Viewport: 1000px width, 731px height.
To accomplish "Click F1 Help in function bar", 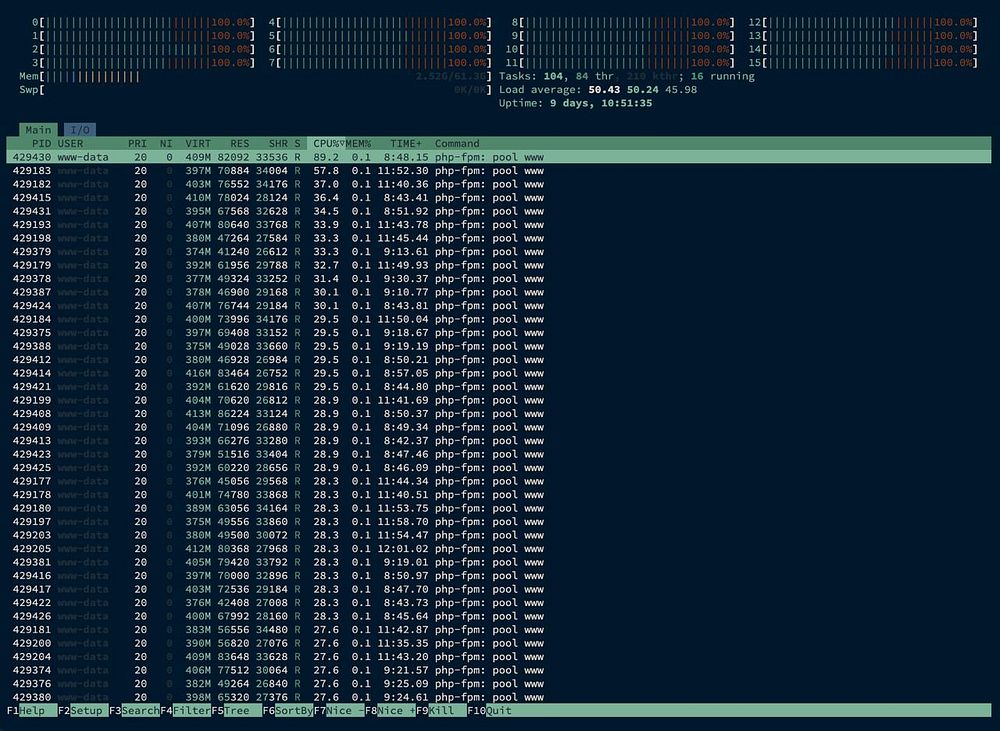I will click(32, 711).
